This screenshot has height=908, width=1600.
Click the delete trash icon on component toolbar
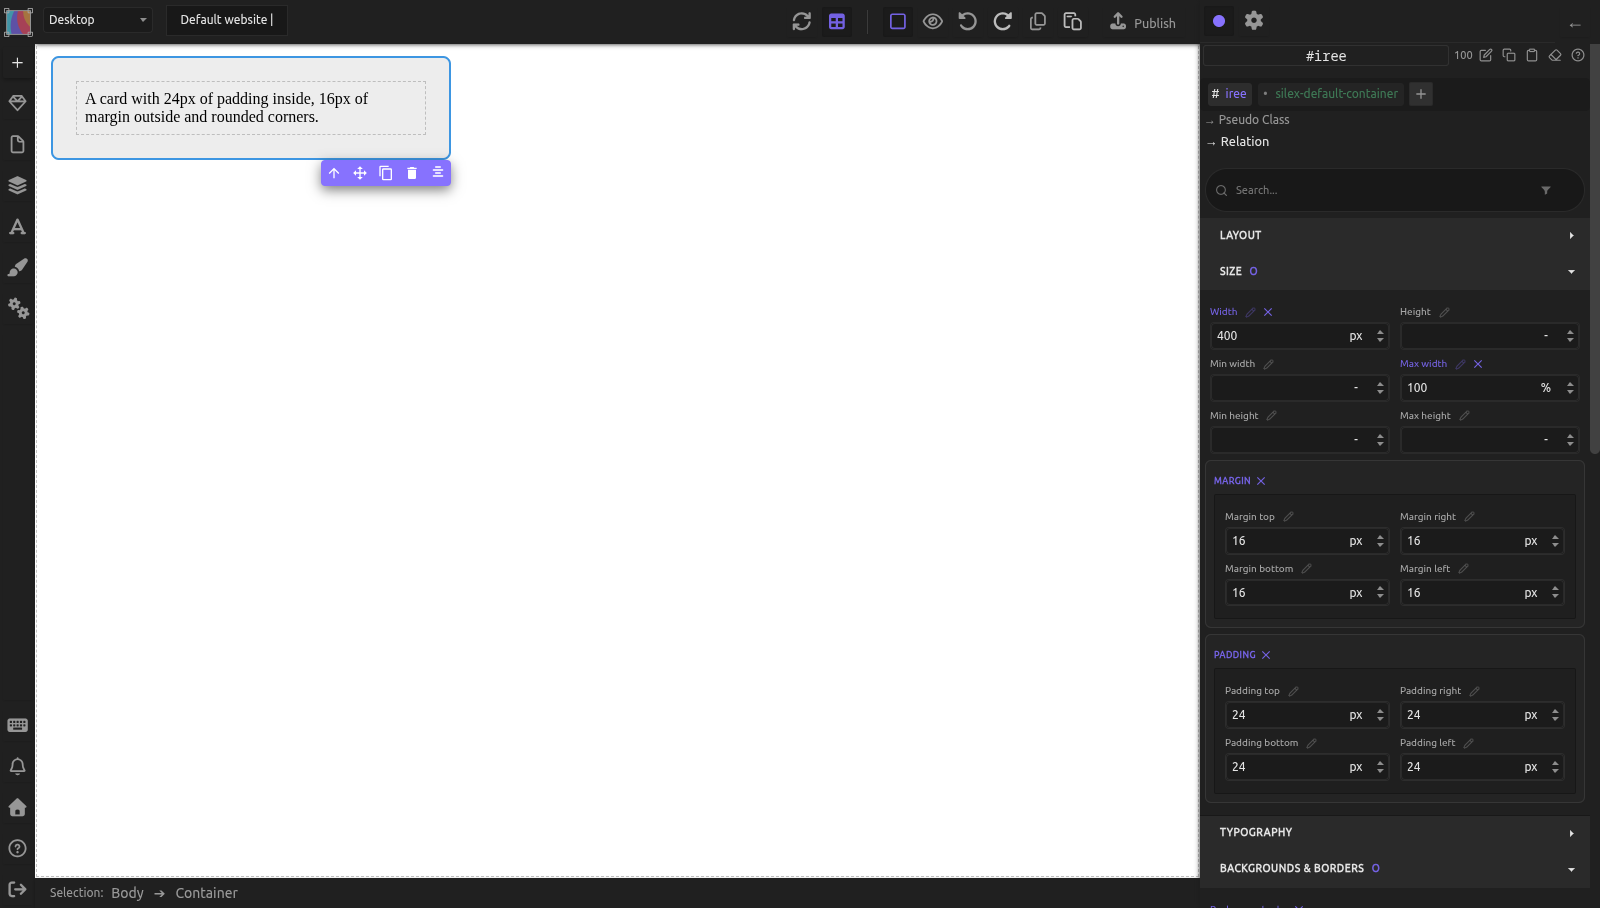pos(412,173)
